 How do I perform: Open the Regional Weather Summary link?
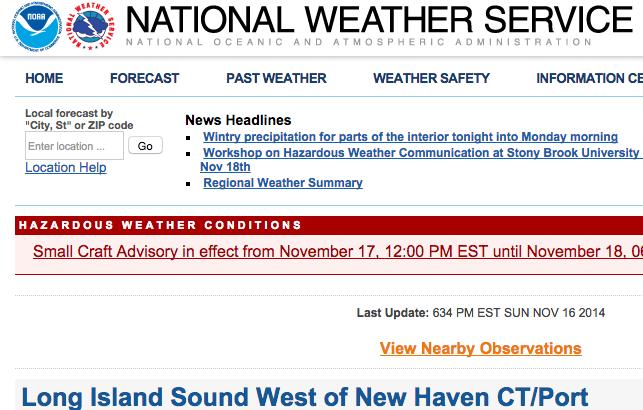pyautogui.click(x=283, y=183)
